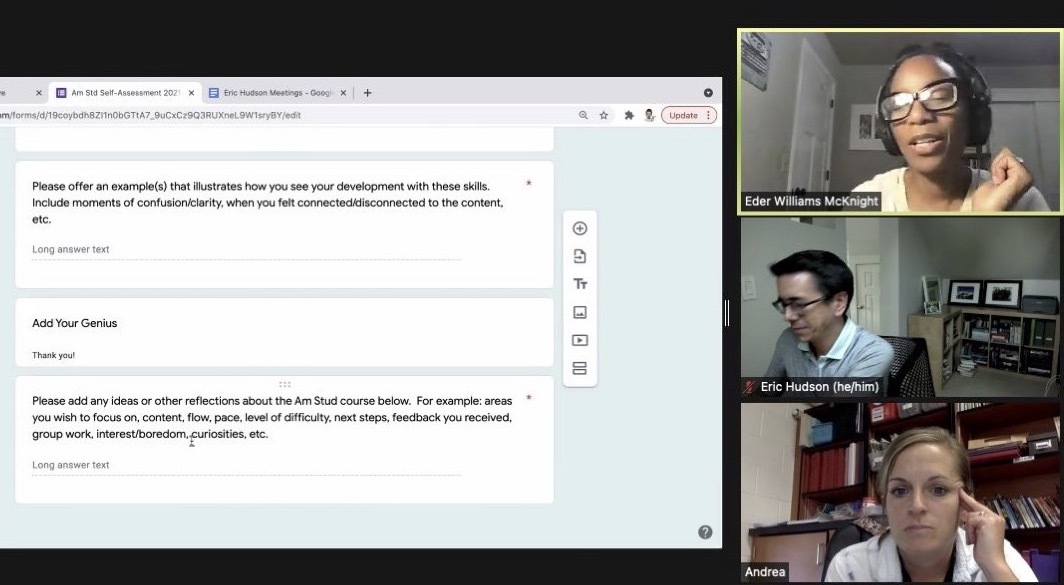Click the Import questions icon
The width and height of the screenshot is (1064, 585).
579,256
